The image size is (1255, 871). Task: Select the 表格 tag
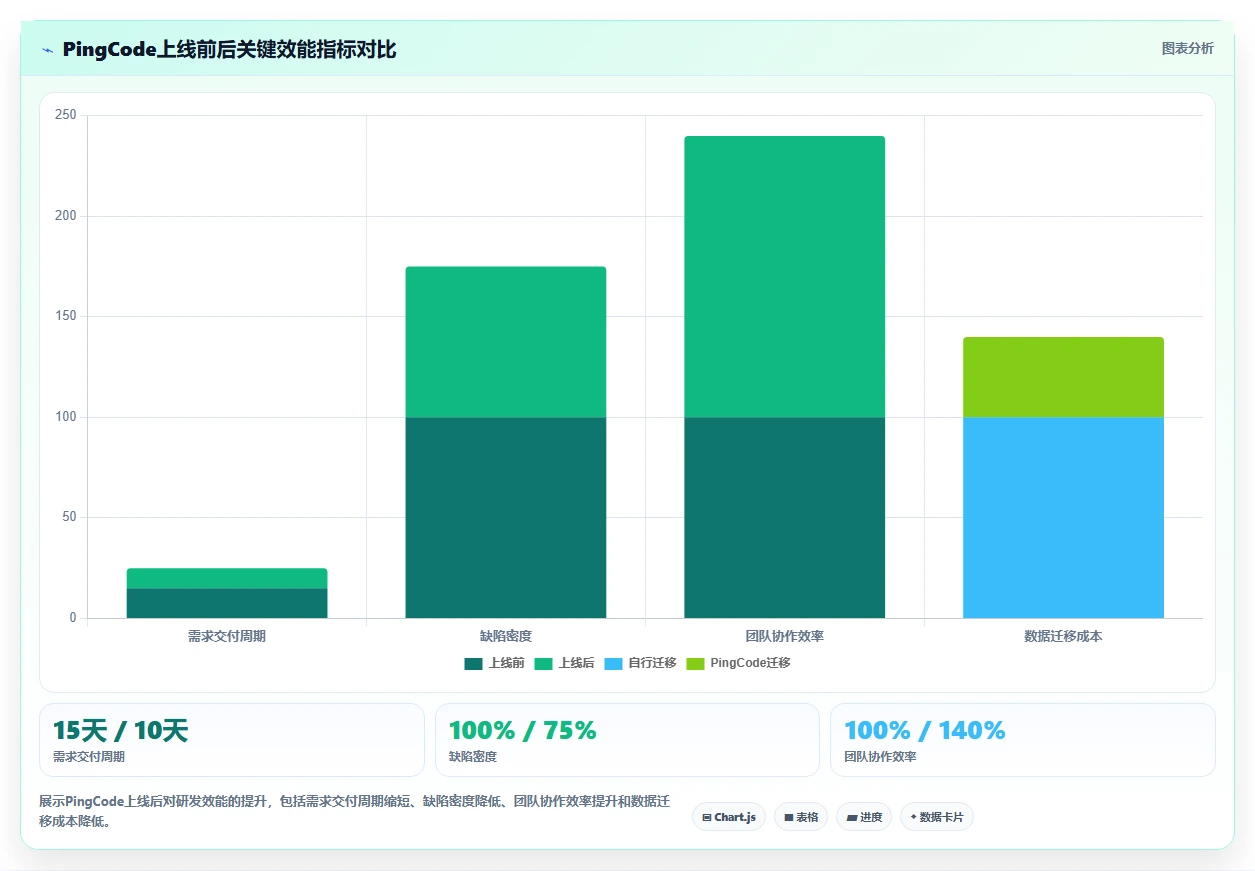pos(801,817)
